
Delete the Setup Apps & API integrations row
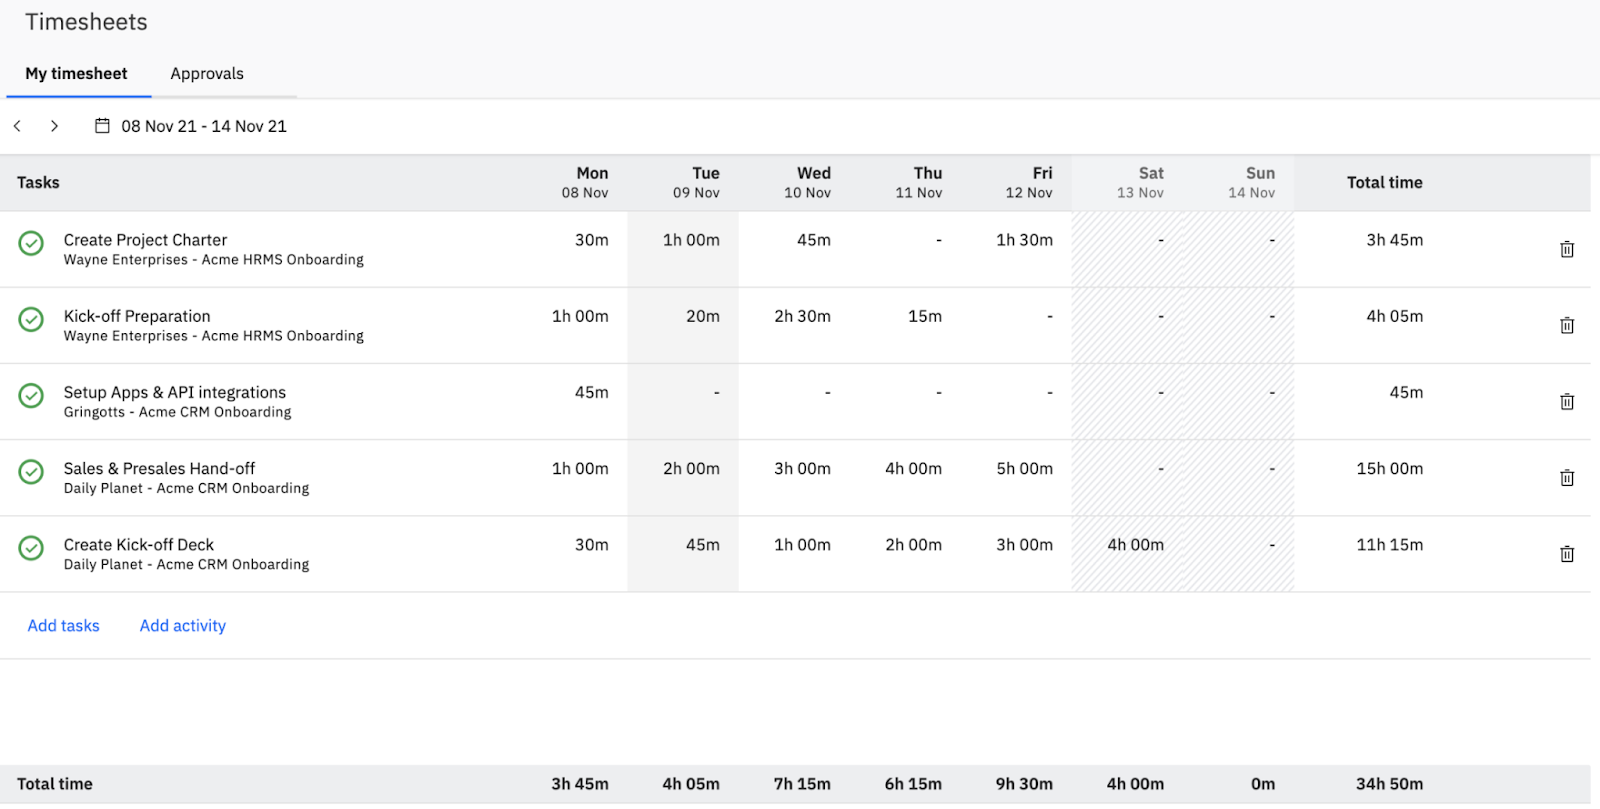click(1567, 401)
